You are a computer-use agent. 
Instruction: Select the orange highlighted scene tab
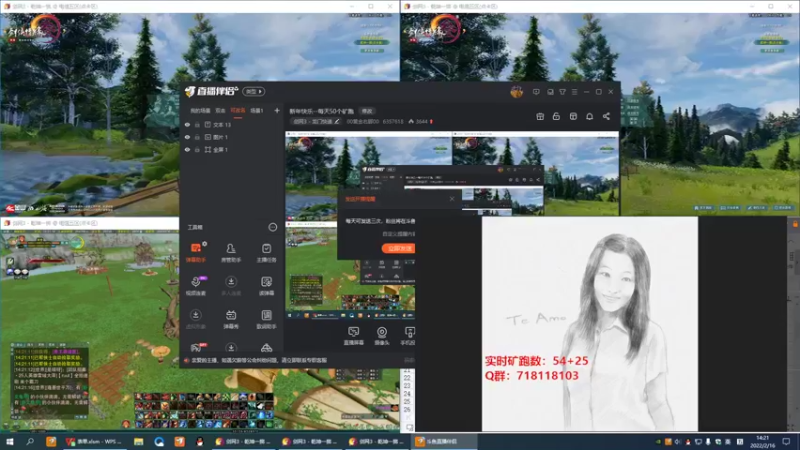(238, 110)
